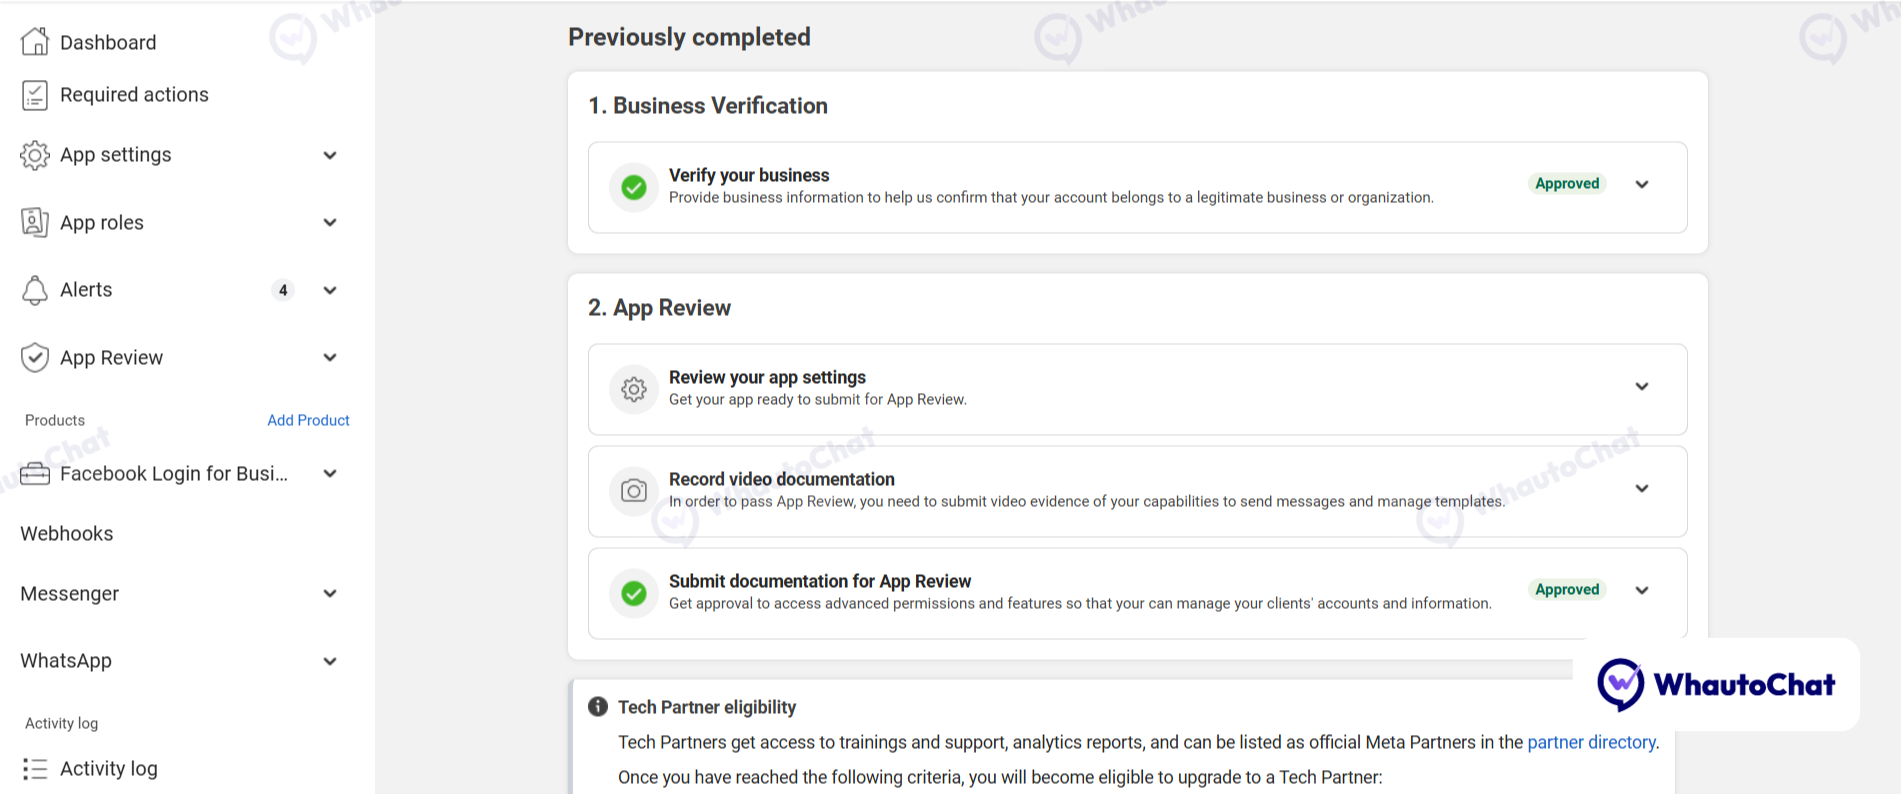Click the Approved badge for Submit documentation

point(1567,589)
